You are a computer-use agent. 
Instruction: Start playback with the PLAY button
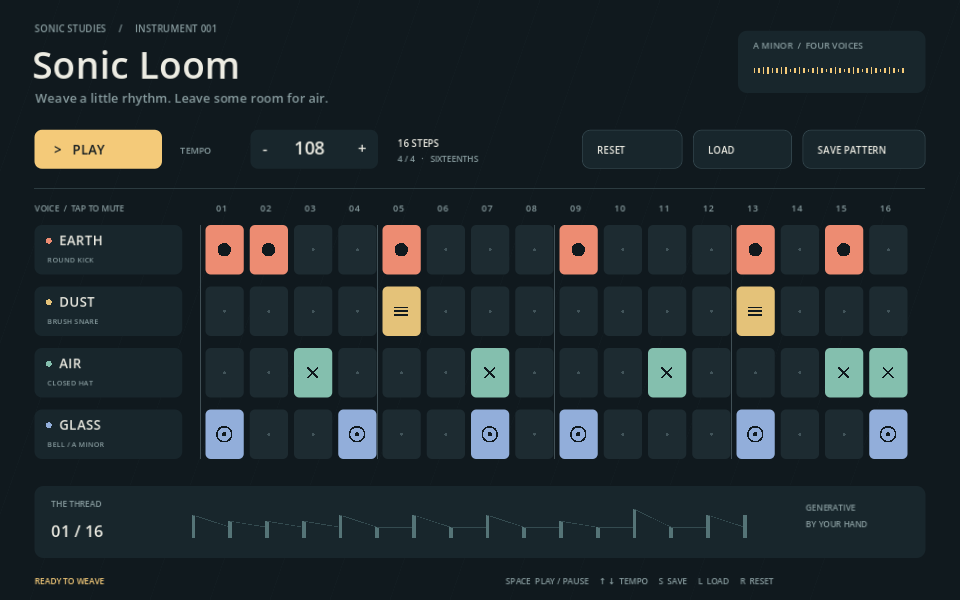98,149
